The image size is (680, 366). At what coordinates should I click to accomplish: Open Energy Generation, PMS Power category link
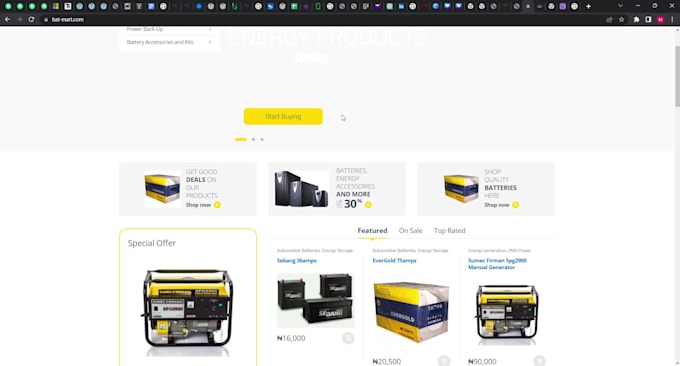click(500, 251)
